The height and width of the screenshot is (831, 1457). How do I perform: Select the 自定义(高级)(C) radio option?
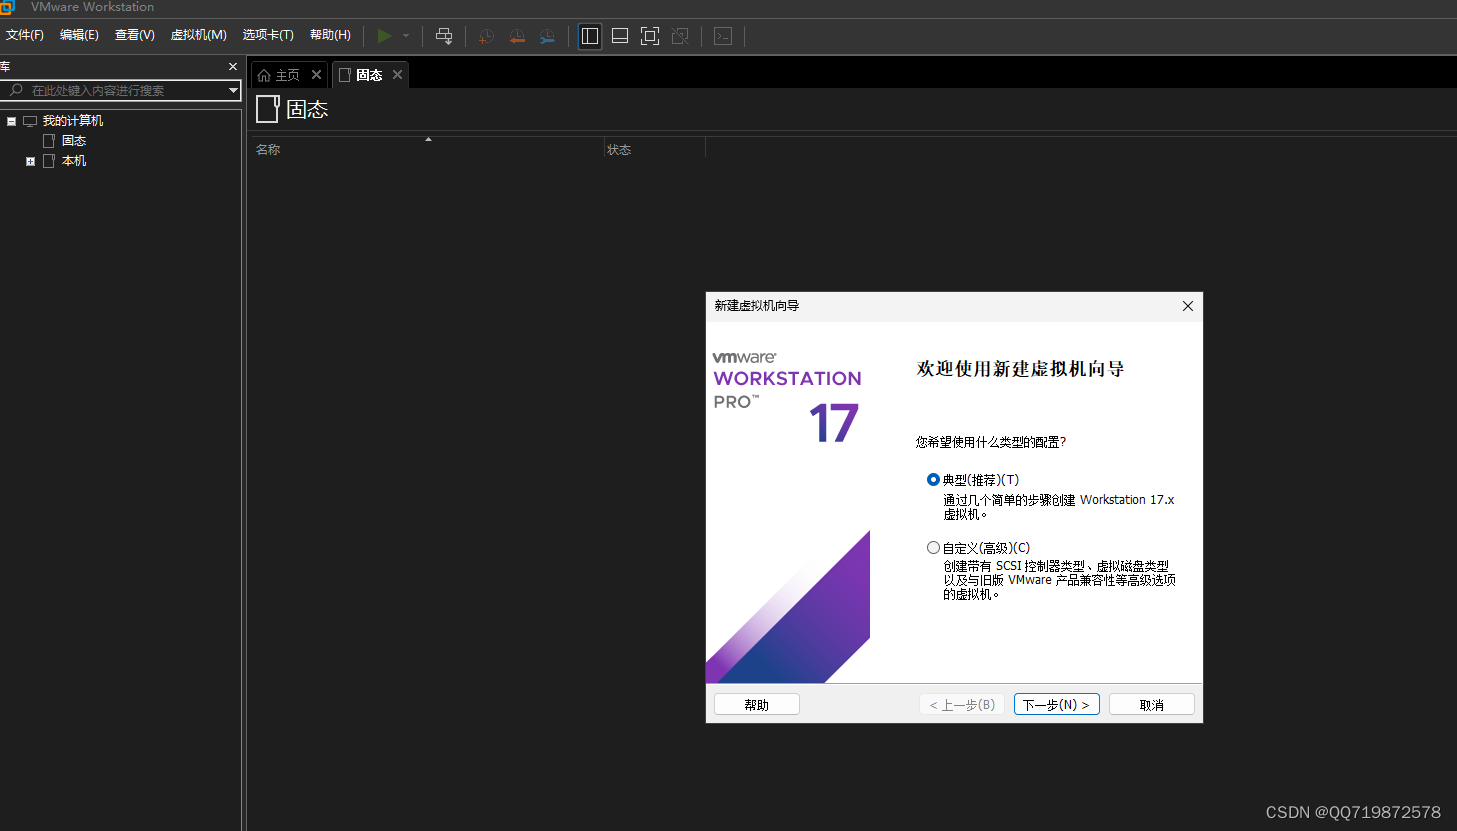click(933, 548)
